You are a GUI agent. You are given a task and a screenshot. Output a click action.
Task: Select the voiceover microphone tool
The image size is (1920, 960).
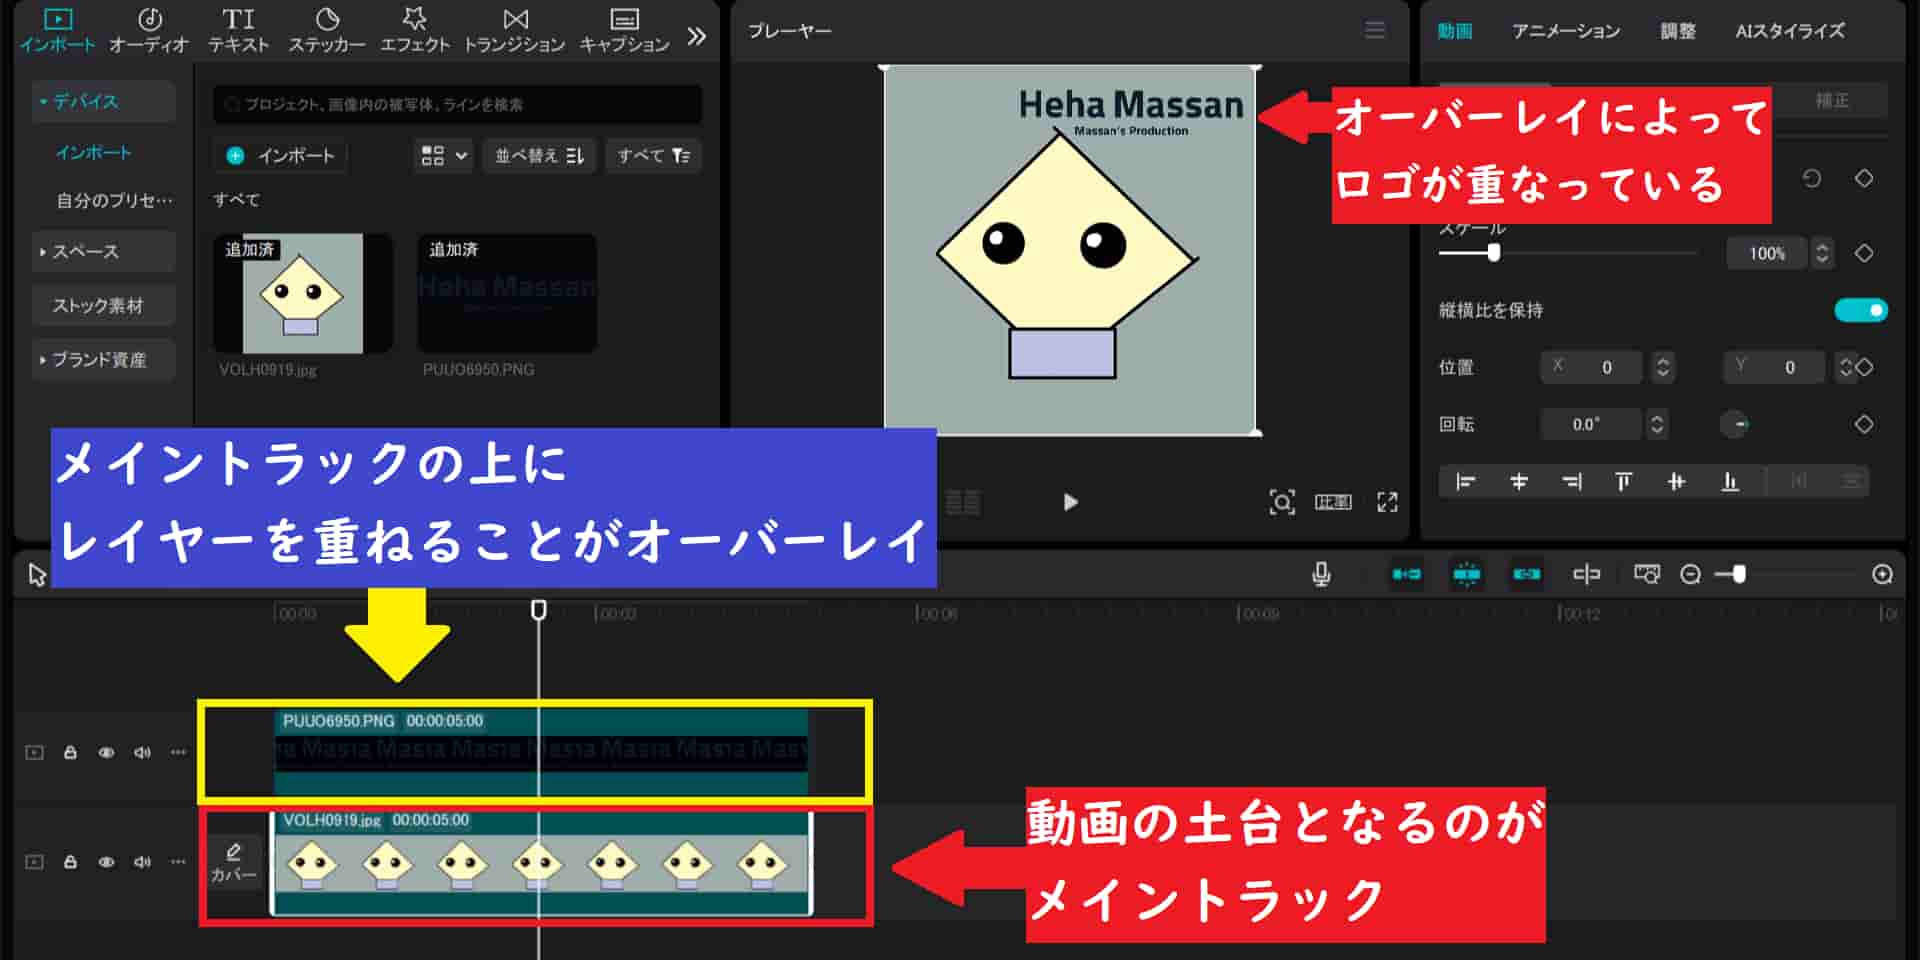[x=1320, y=574]
